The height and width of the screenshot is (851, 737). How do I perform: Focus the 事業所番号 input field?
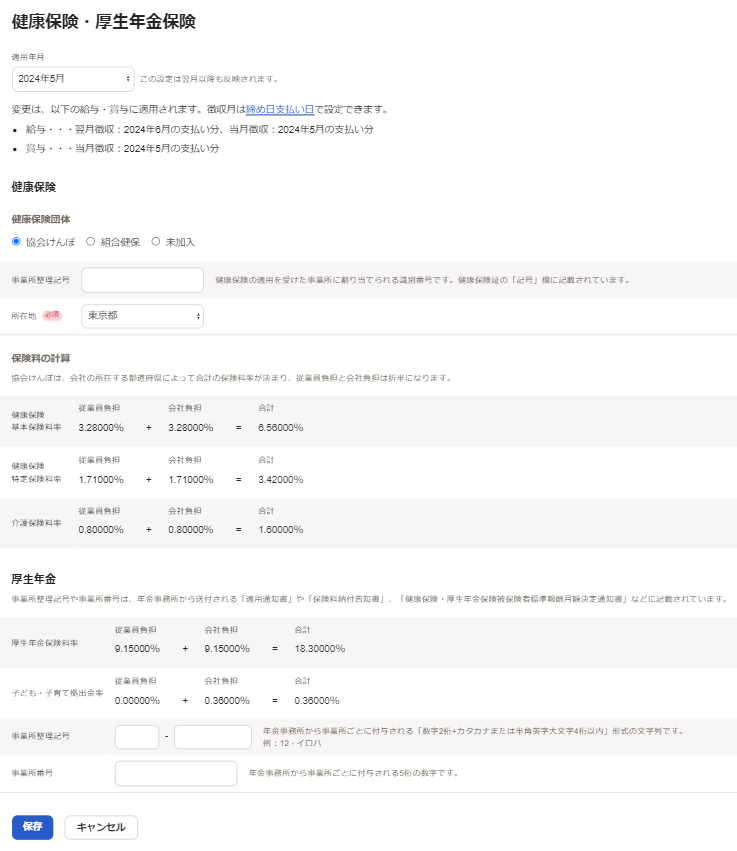[176, 773]
